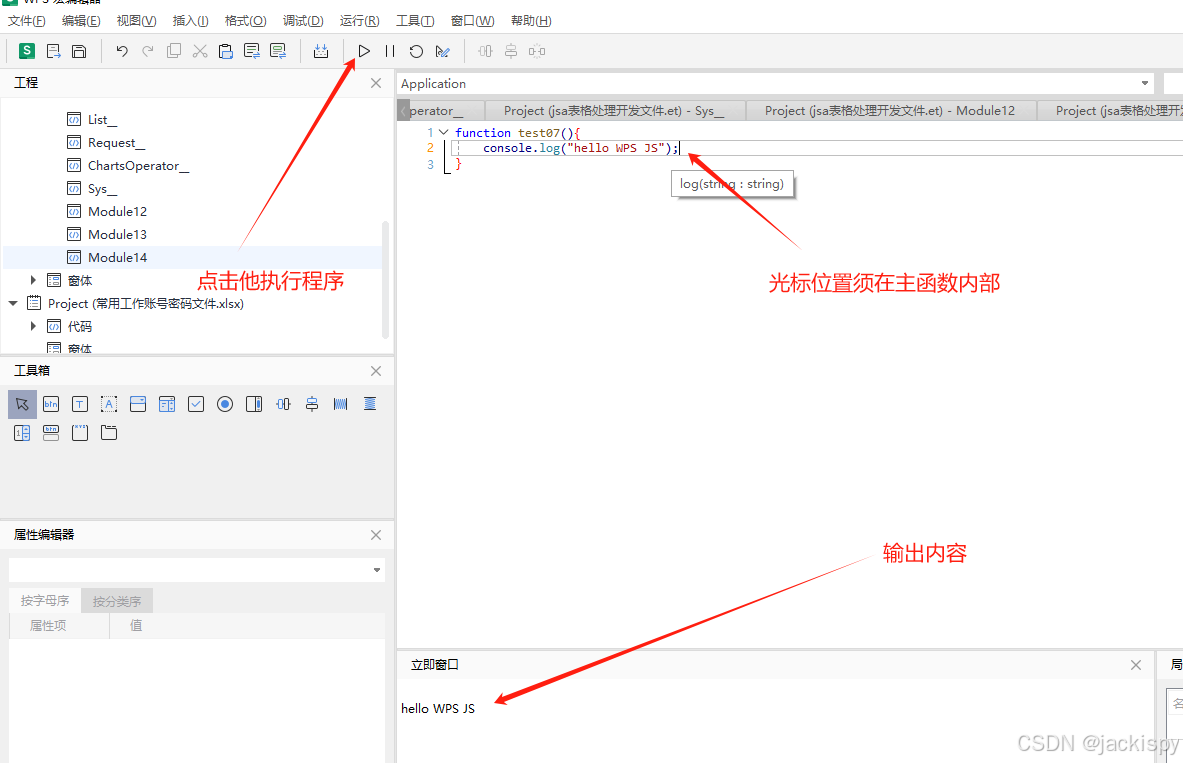Select the scrollbar control in toolbox

254,404
